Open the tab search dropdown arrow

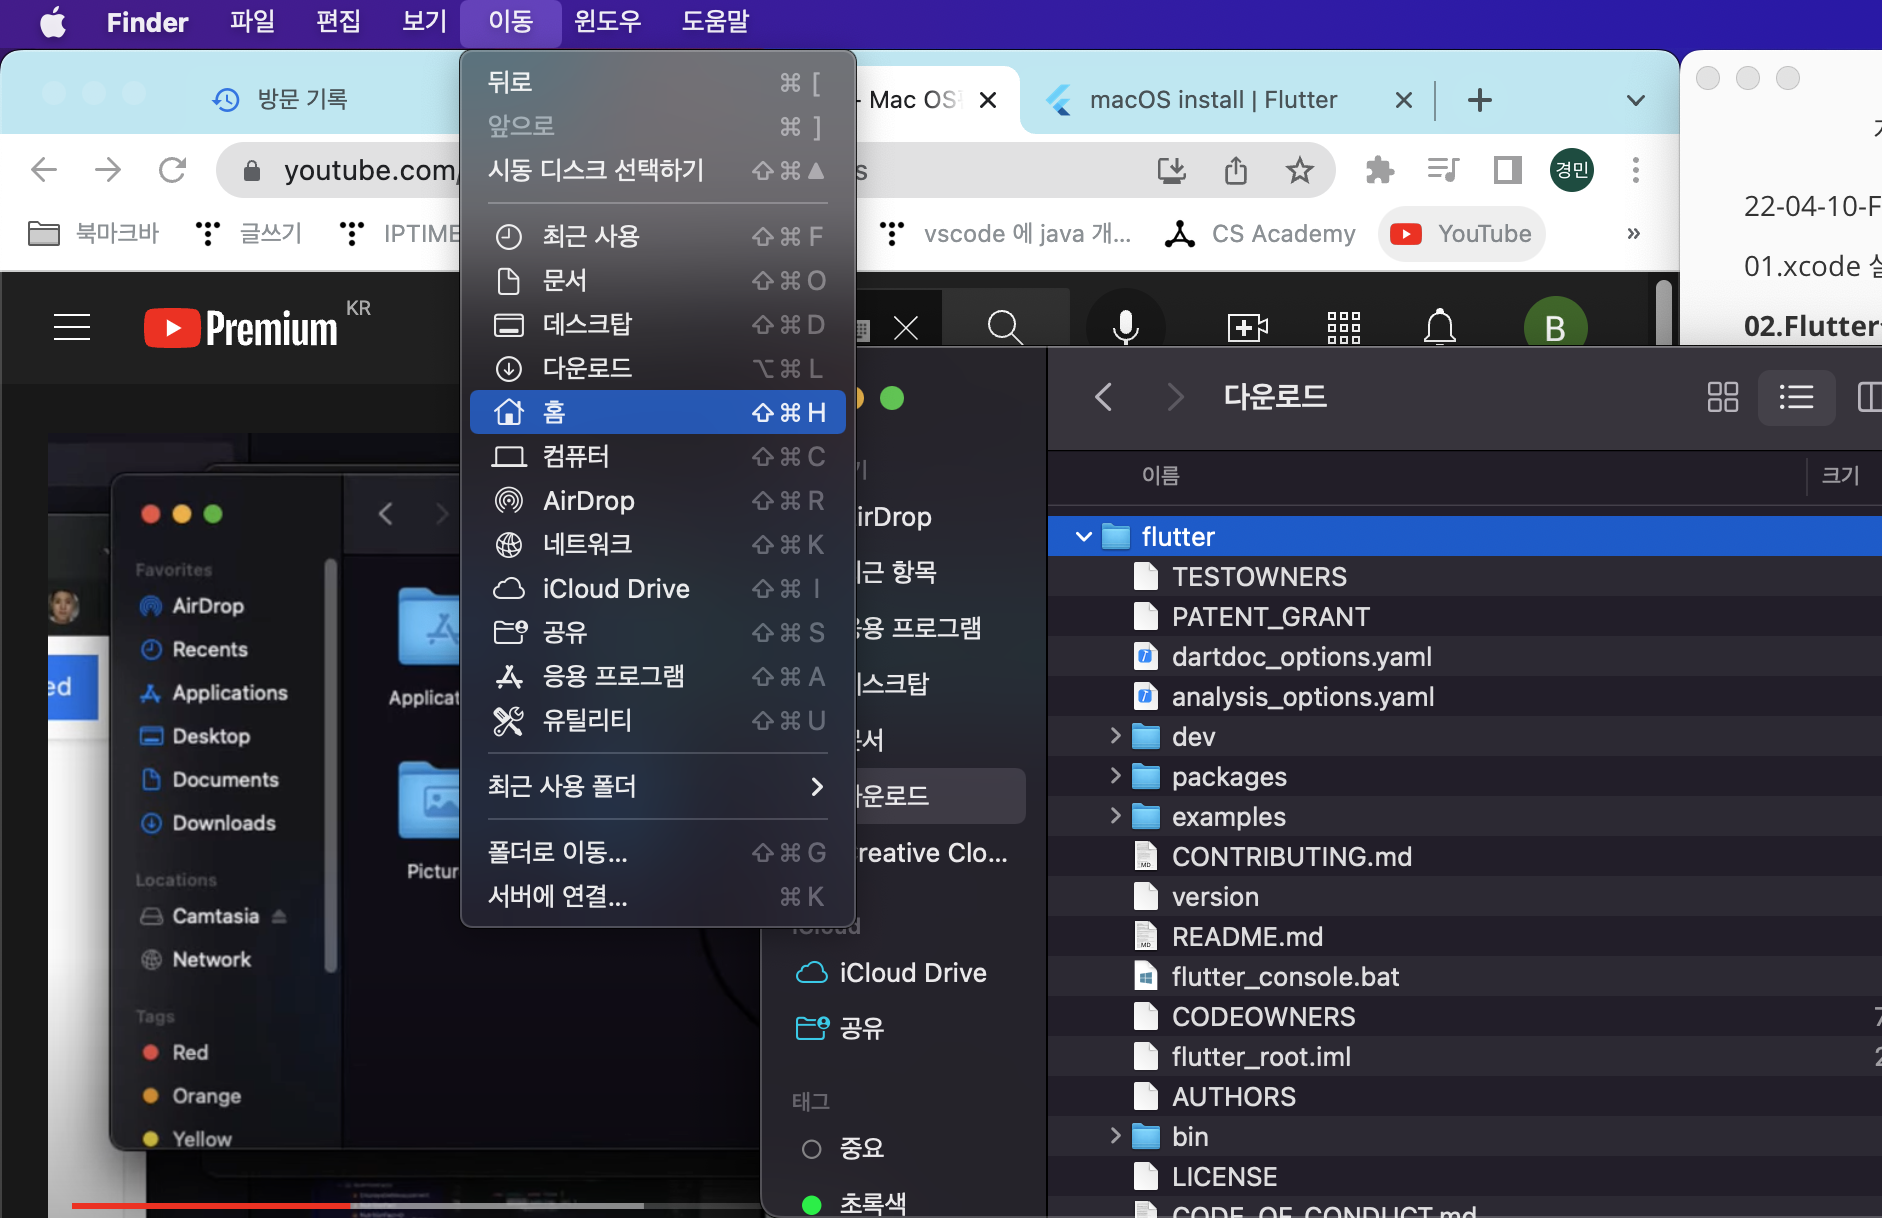click(1636, 100)
